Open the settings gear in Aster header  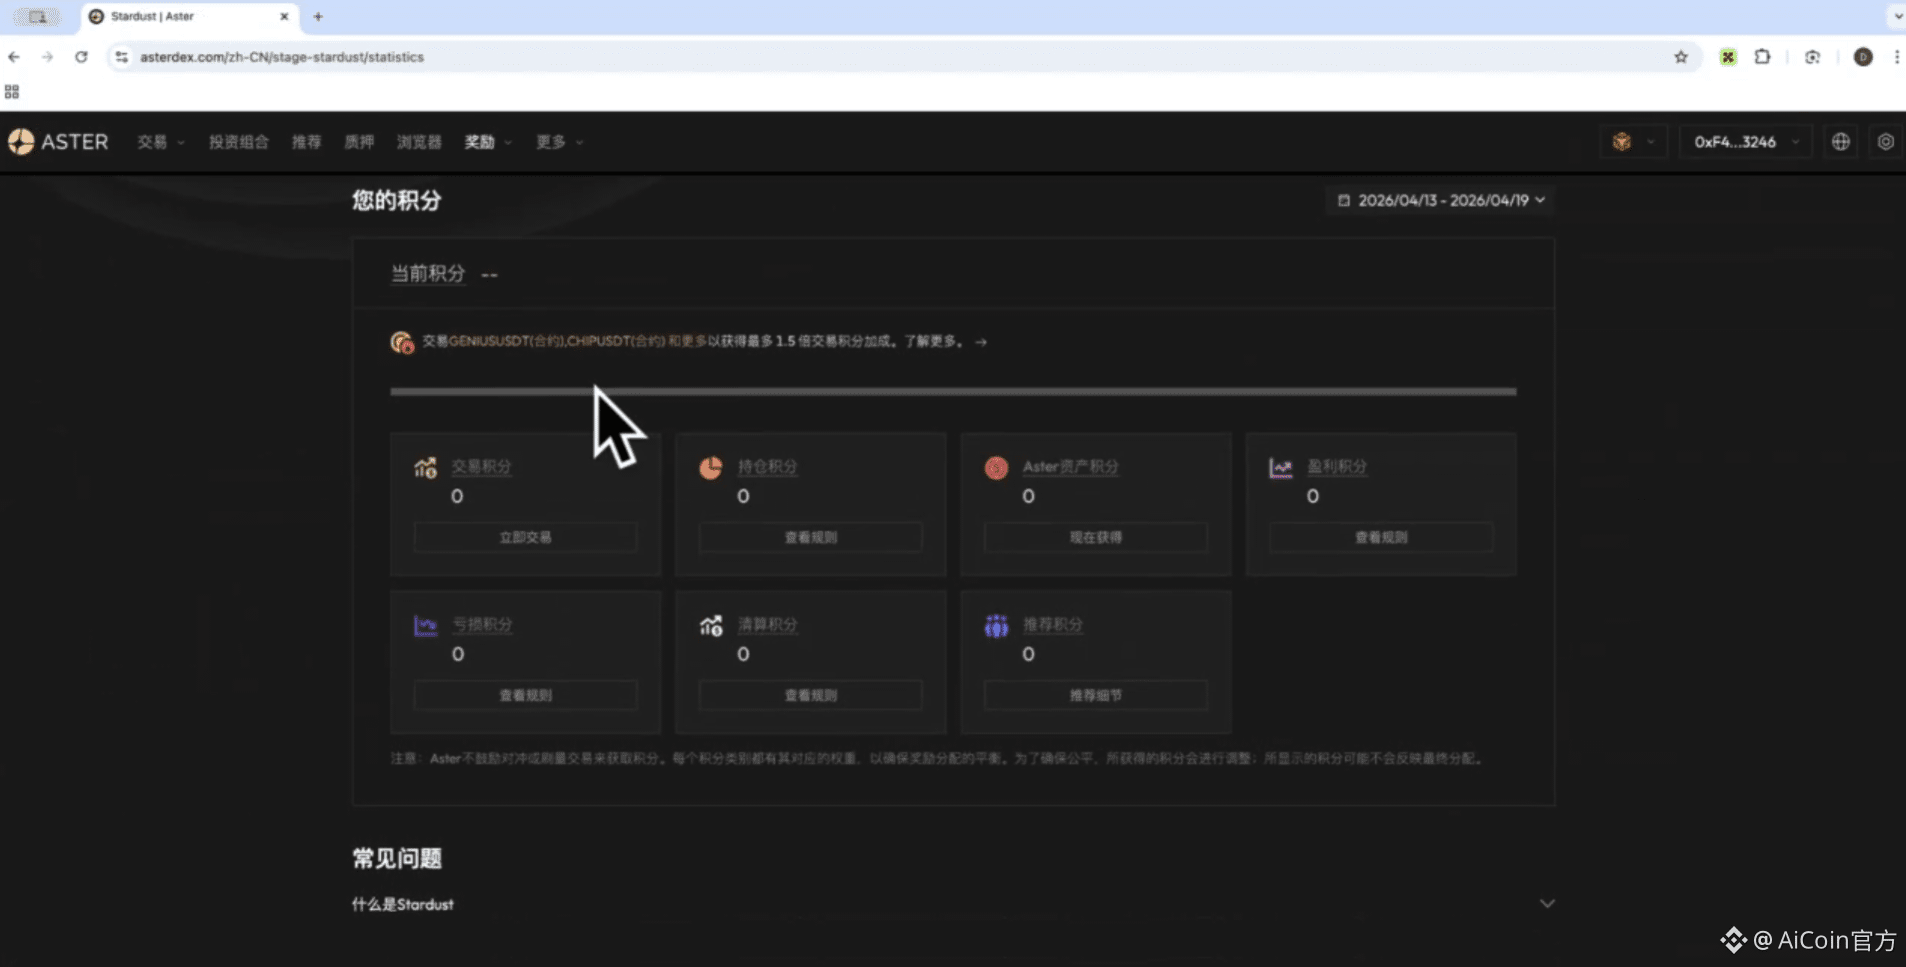[x=1885, y=142]
